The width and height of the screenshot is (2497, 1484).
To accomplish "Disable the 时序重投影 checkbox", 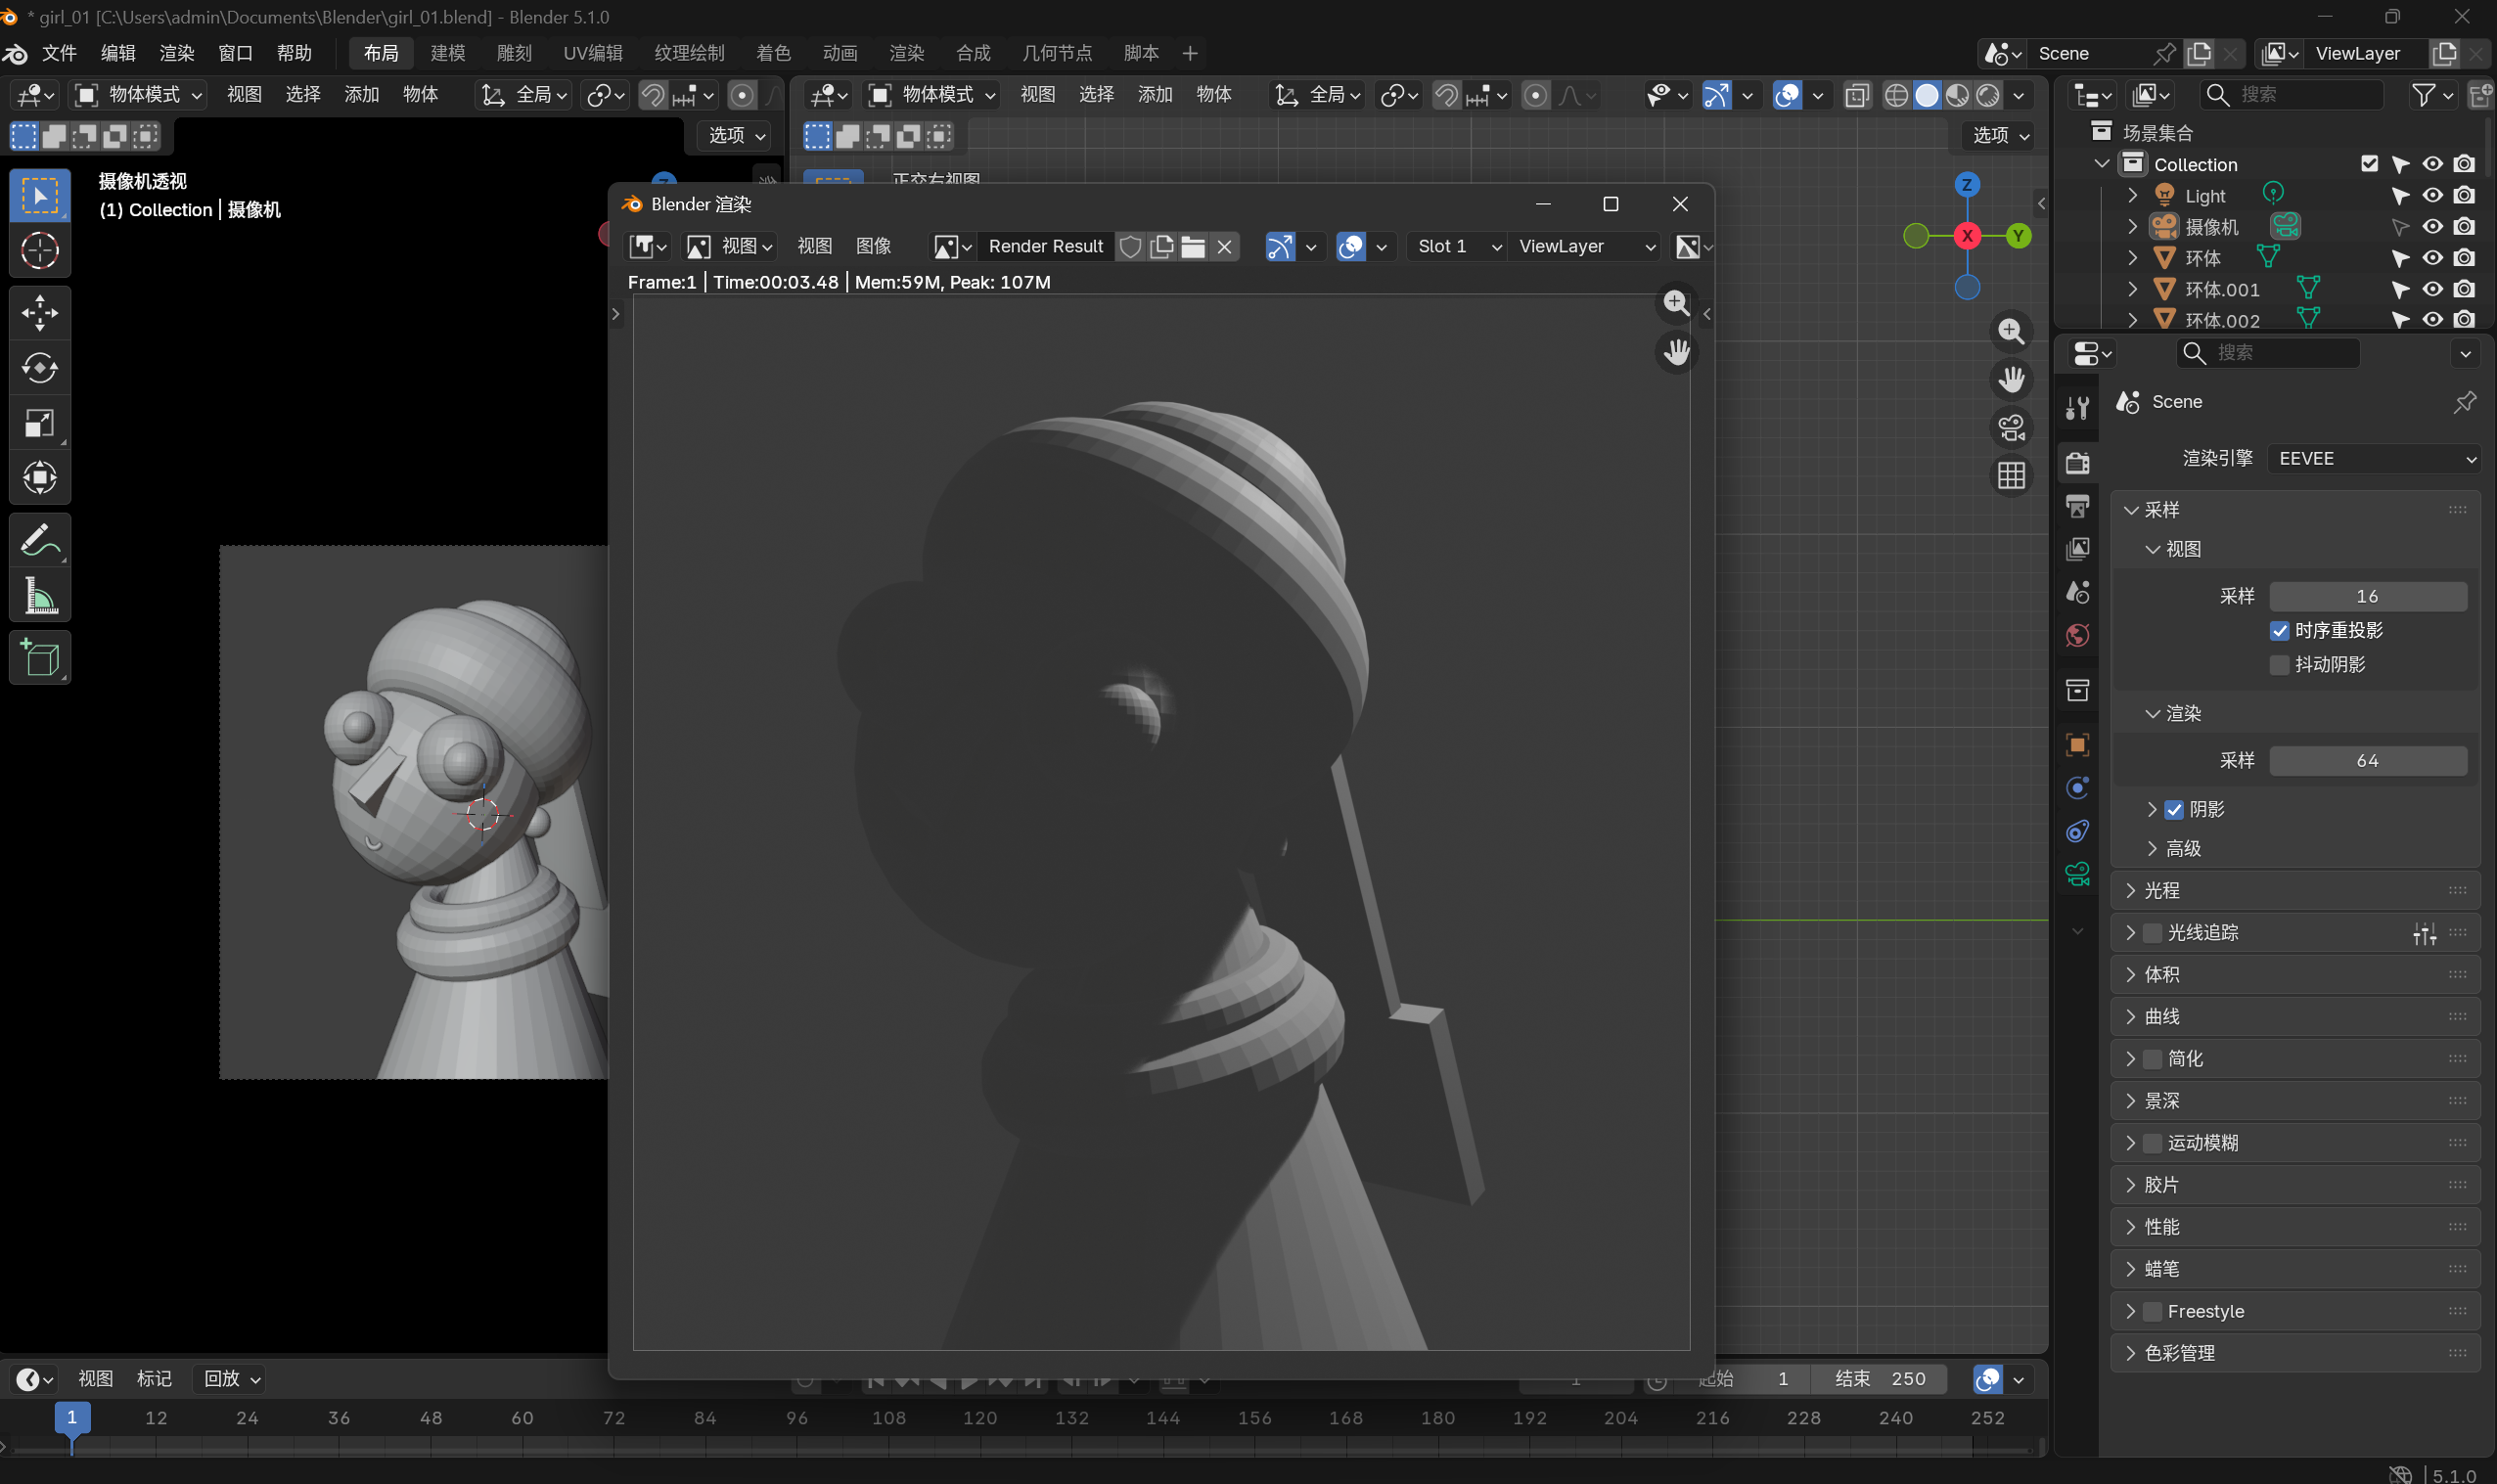I will point(2279,631).
